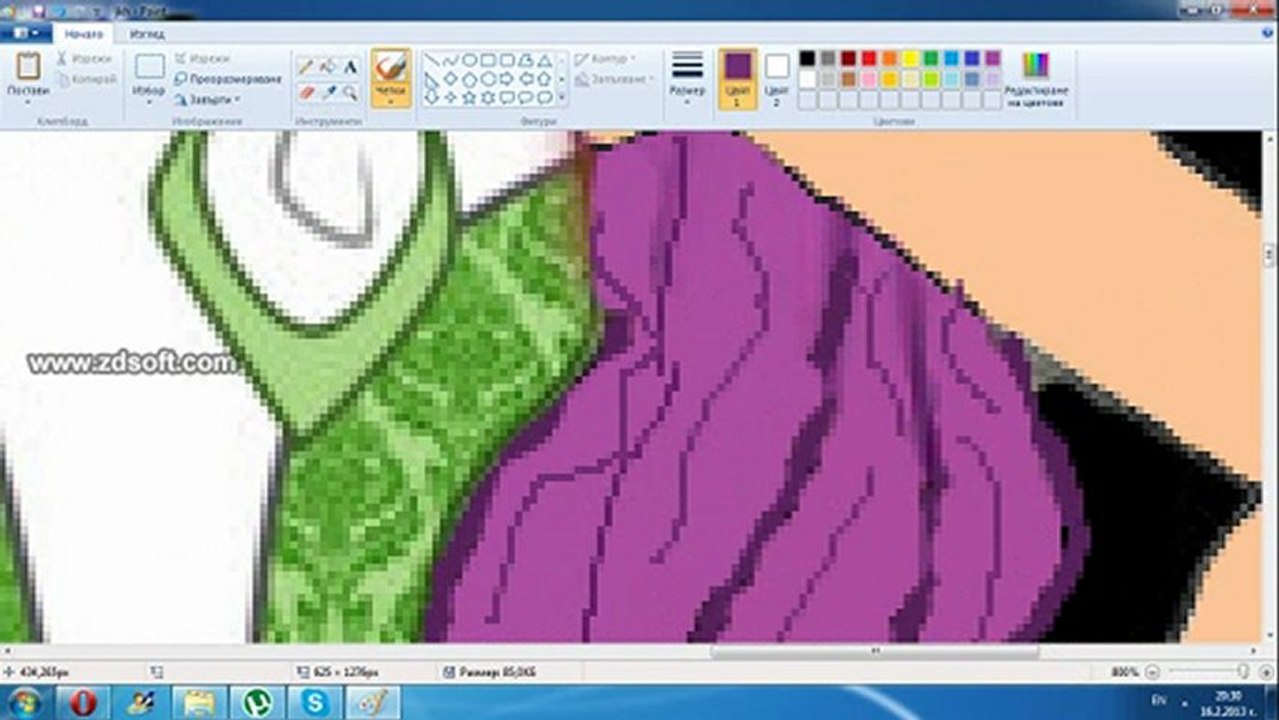Select the Eraser tool
The image size is (1279, 720).
306,92
